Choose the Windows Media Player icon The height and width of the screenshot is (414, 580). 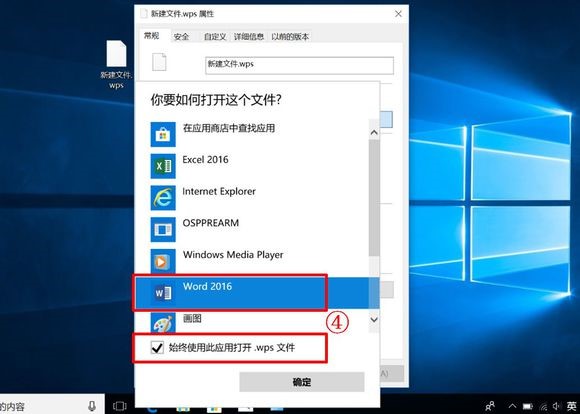[163, 261]
